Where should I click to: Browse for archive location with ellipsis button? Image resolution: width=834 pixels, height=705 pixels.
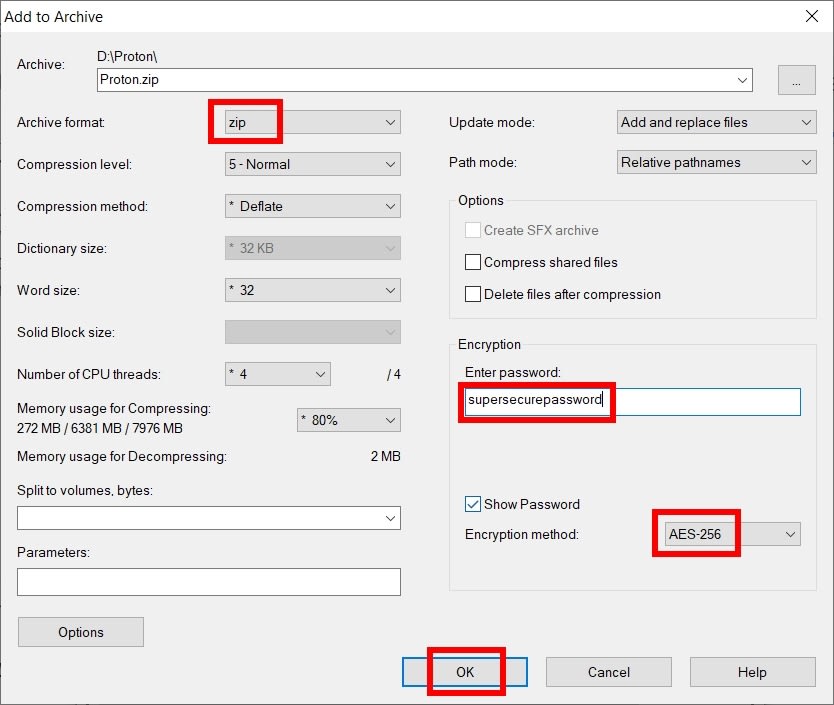pyautogui.click(x=796, y=80)
